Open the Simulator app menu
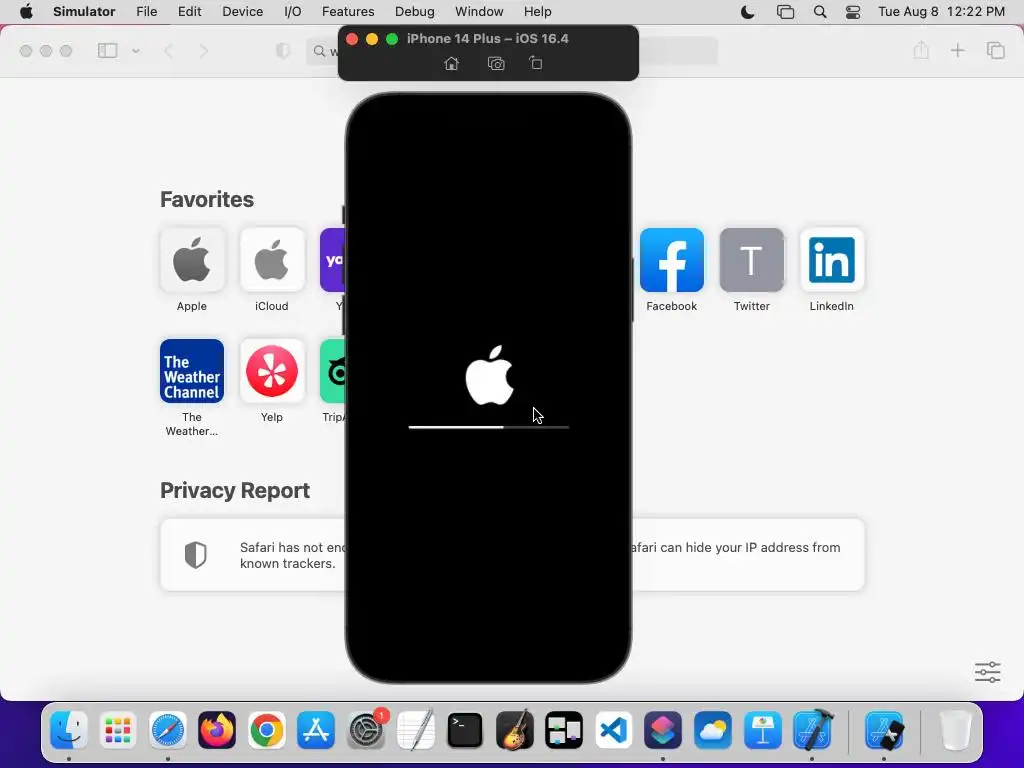Screen dimensions: 1024x768 point(84,12)
